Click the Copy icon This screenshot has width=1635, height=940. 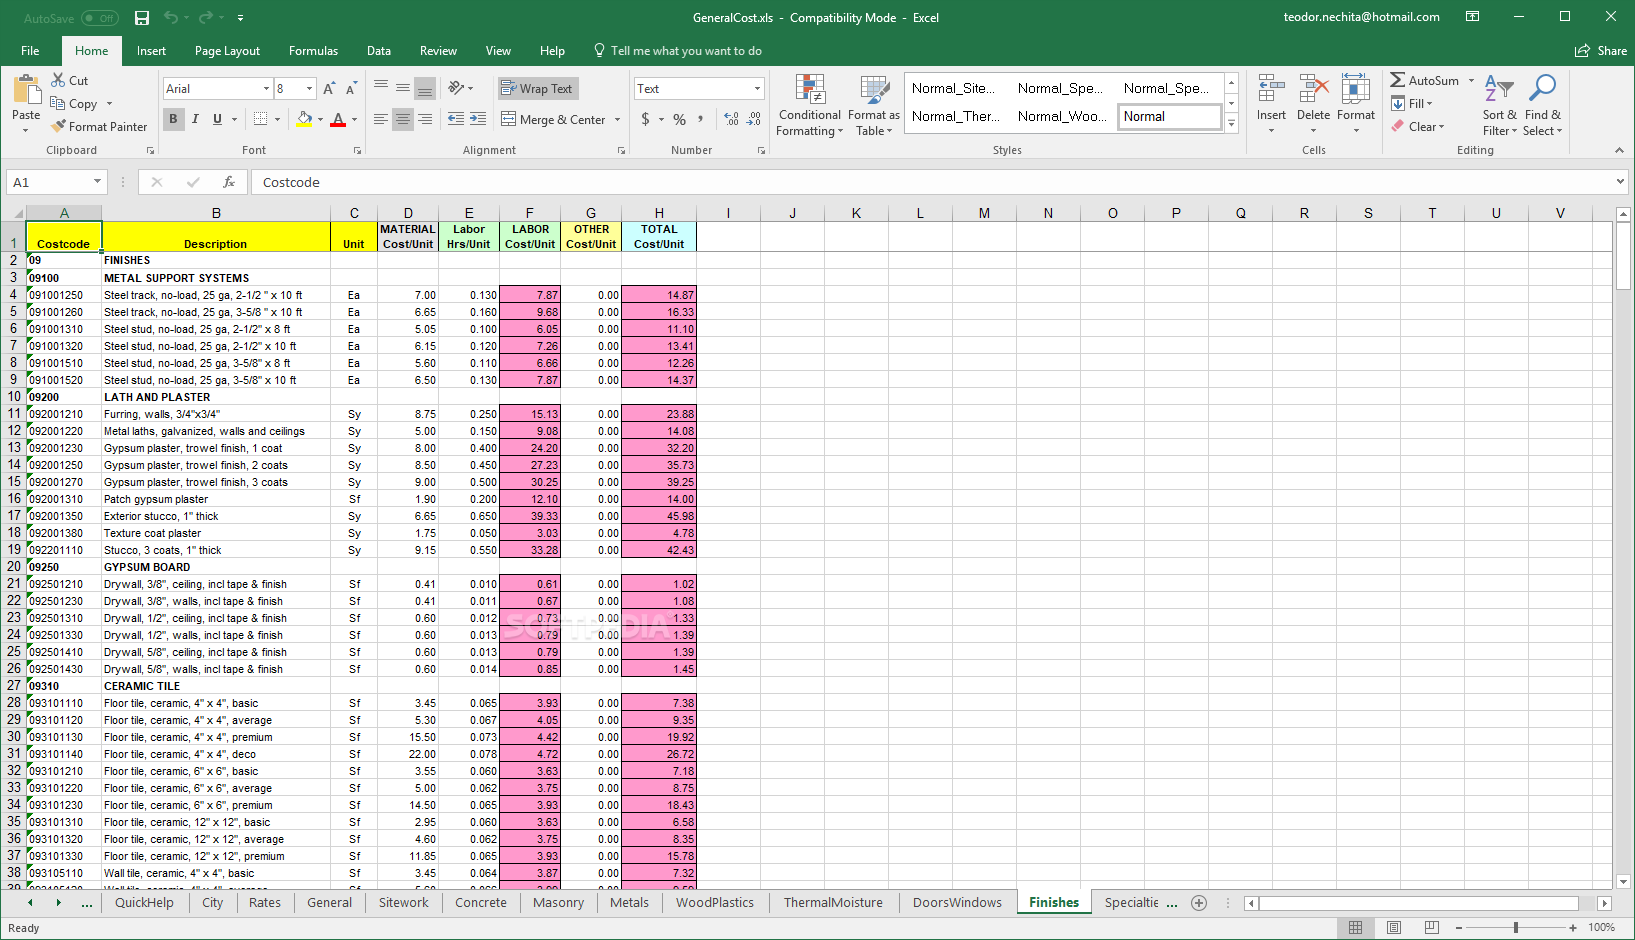click(x=58, y=103)
